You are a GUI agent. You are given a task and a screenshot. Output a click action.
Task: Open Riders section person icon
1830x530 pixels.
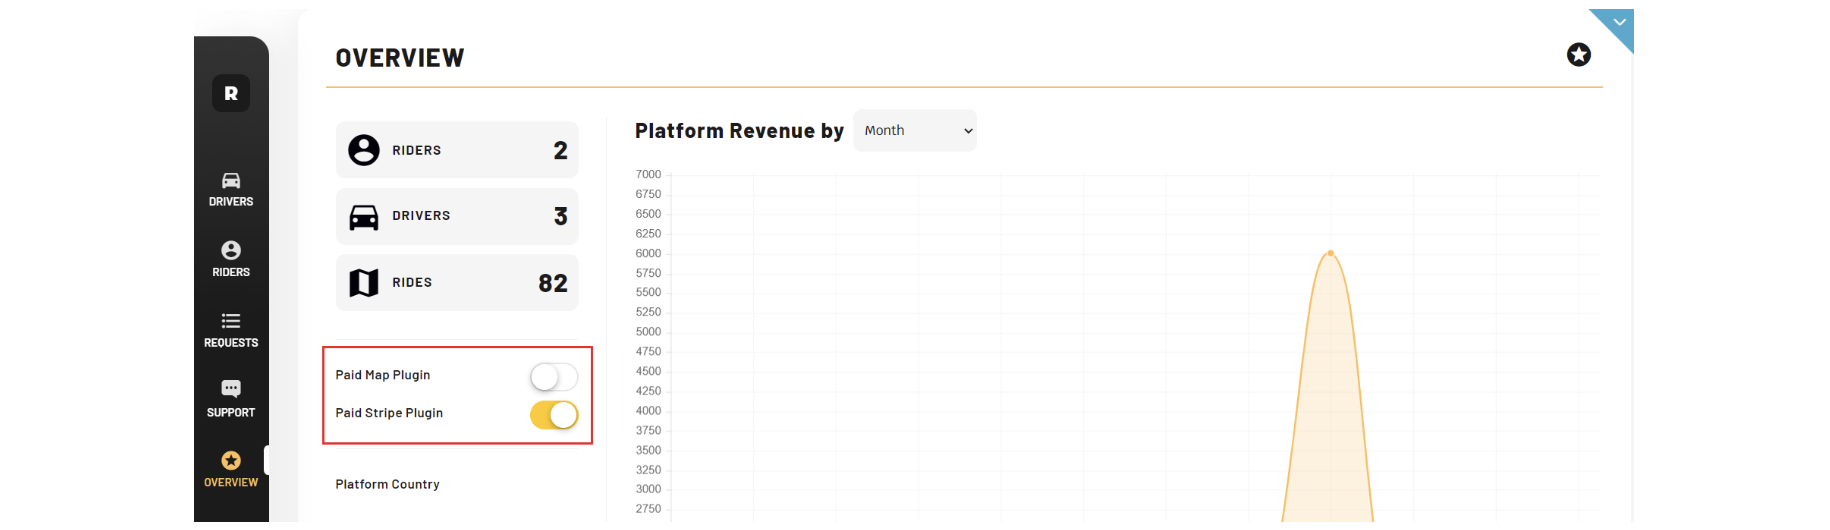click(231, 250)
